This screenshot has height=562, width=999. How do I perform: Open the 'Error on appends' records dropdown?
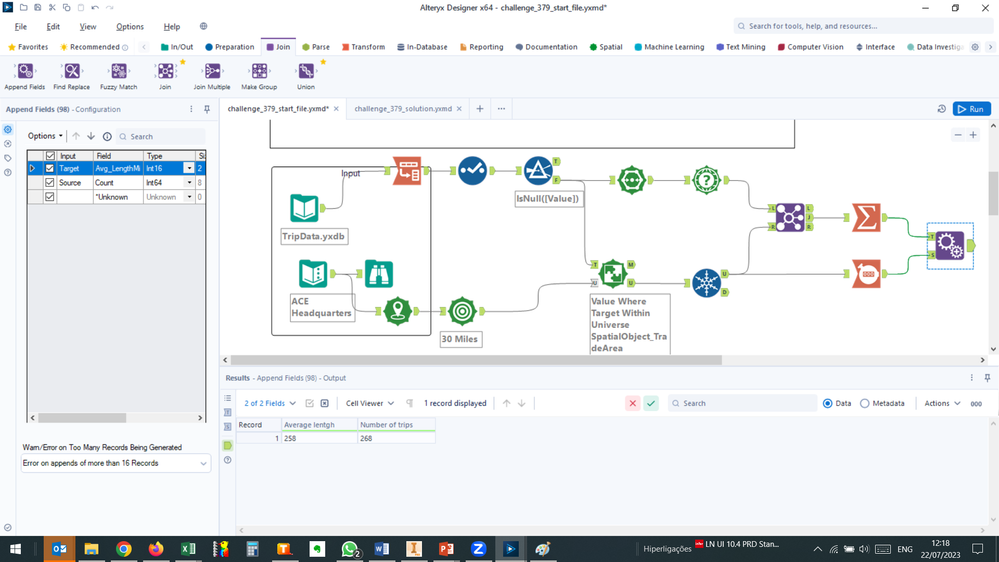115,463
